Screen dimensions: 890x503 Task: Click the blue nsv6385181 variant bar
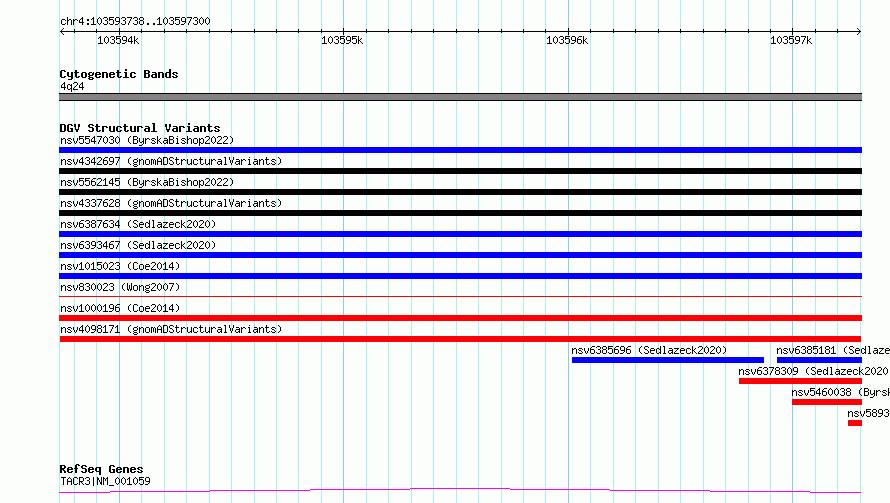(819, 360)
